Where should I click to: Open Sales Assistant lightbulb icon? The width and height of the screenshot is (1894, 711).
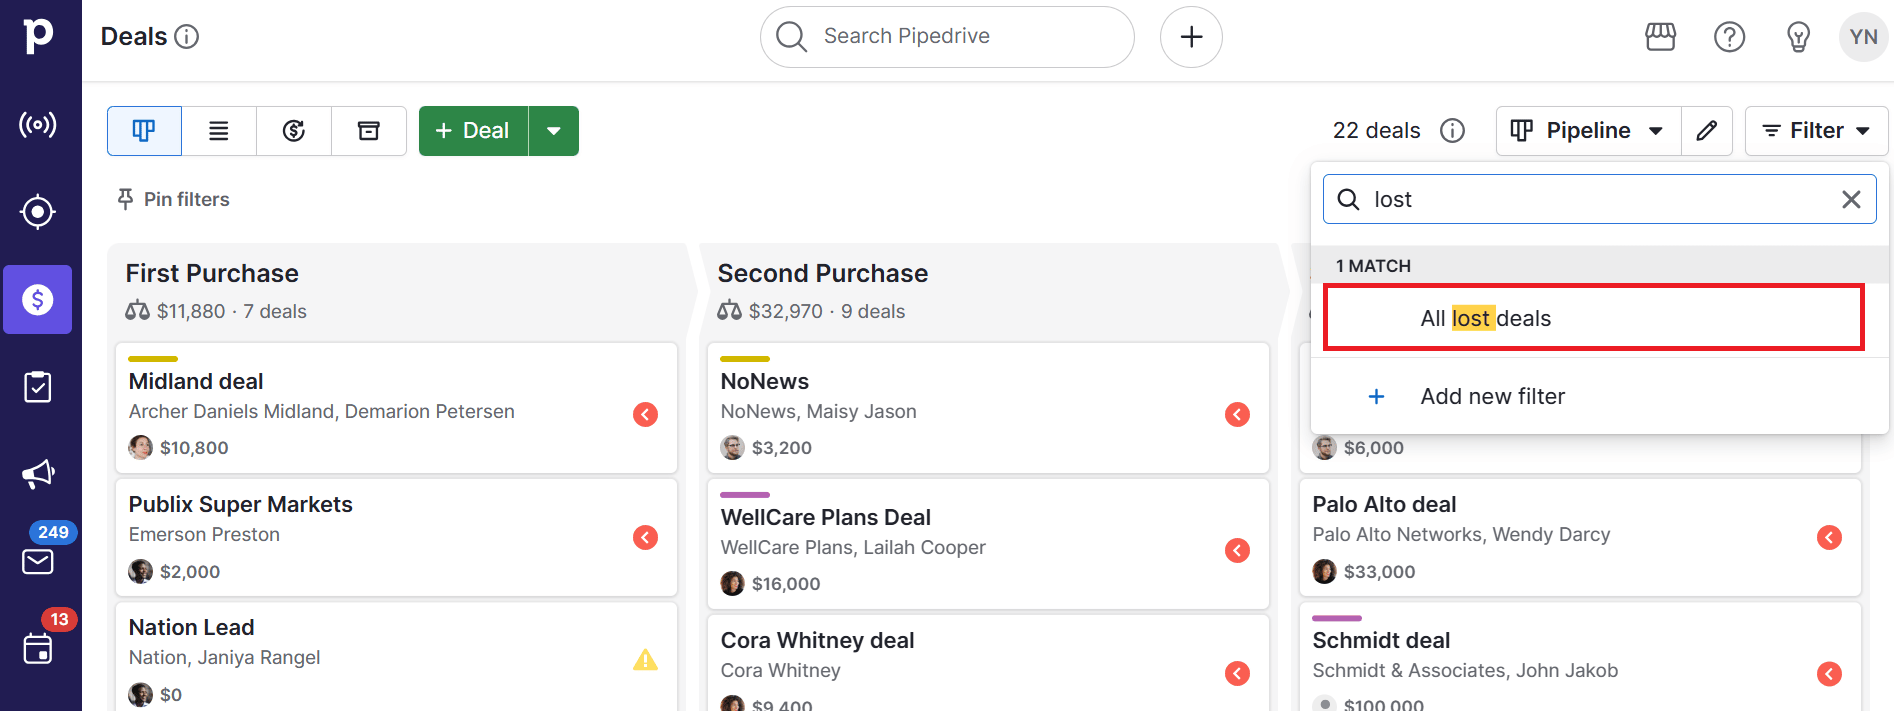pyautogui.click(x=1798, y=37)
